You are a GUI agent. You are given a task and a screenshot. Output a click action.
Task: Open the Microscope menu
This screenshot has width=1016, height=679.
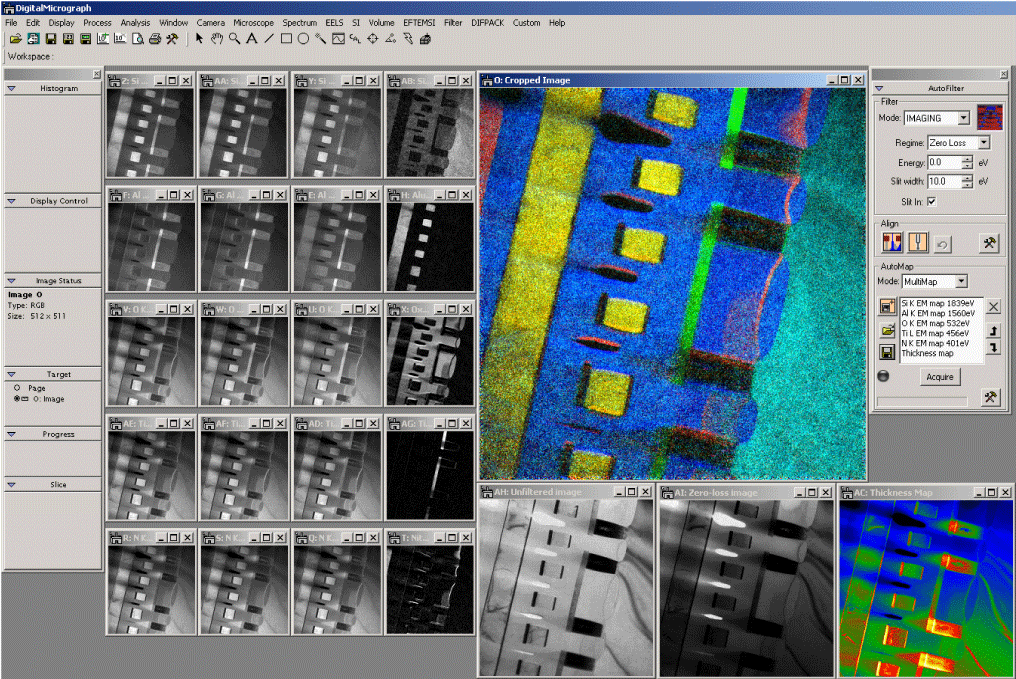(253, 22)
